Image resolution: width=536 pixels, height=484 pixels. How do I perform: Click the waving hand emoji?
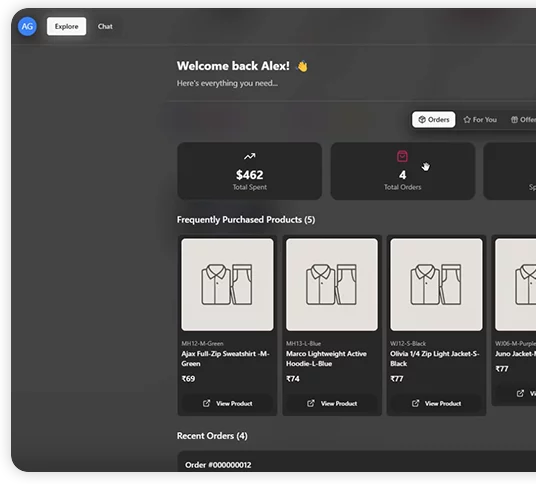pyautogui.click(x=302, y=66)
